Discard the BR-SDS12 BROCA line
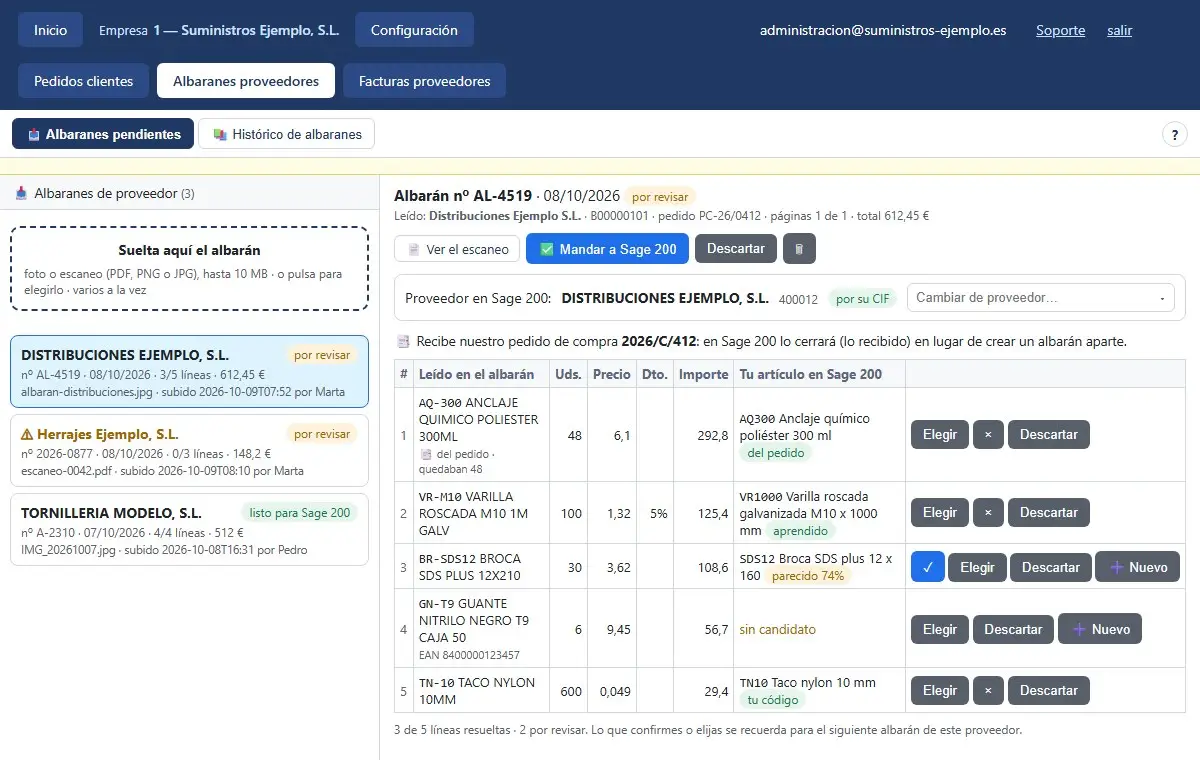Image resolution: width=1200 pixels, height=760 pixels. pyautogui.click(x=1051, y=567)
